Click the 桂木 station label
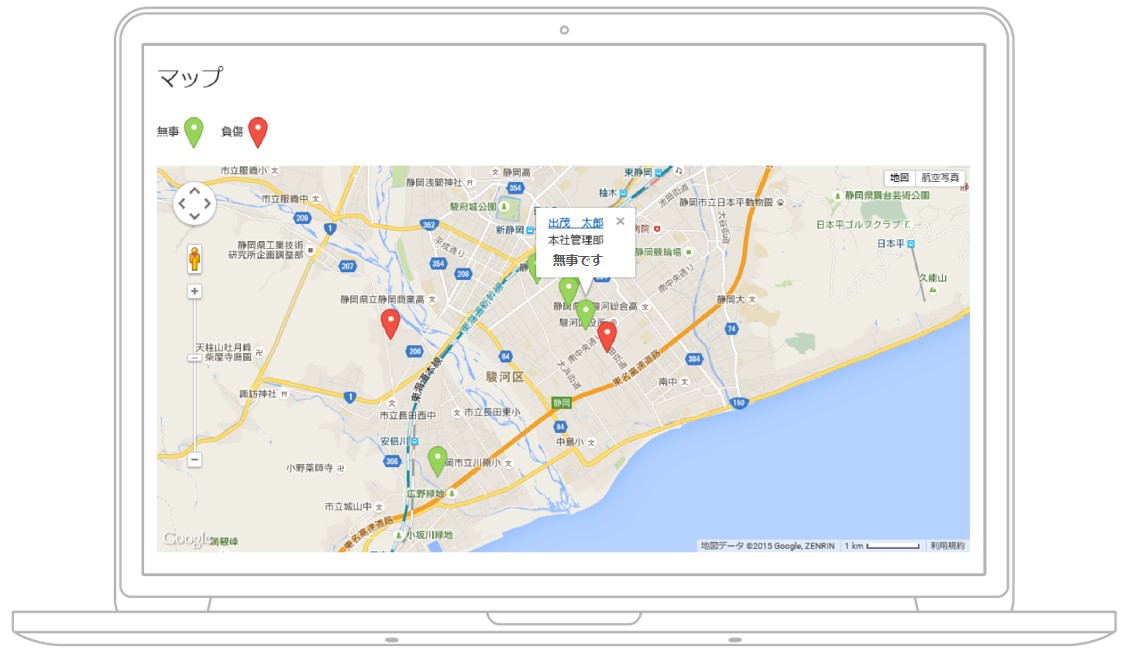Screen dimensions: 1128x650 (x=608, y=193)
